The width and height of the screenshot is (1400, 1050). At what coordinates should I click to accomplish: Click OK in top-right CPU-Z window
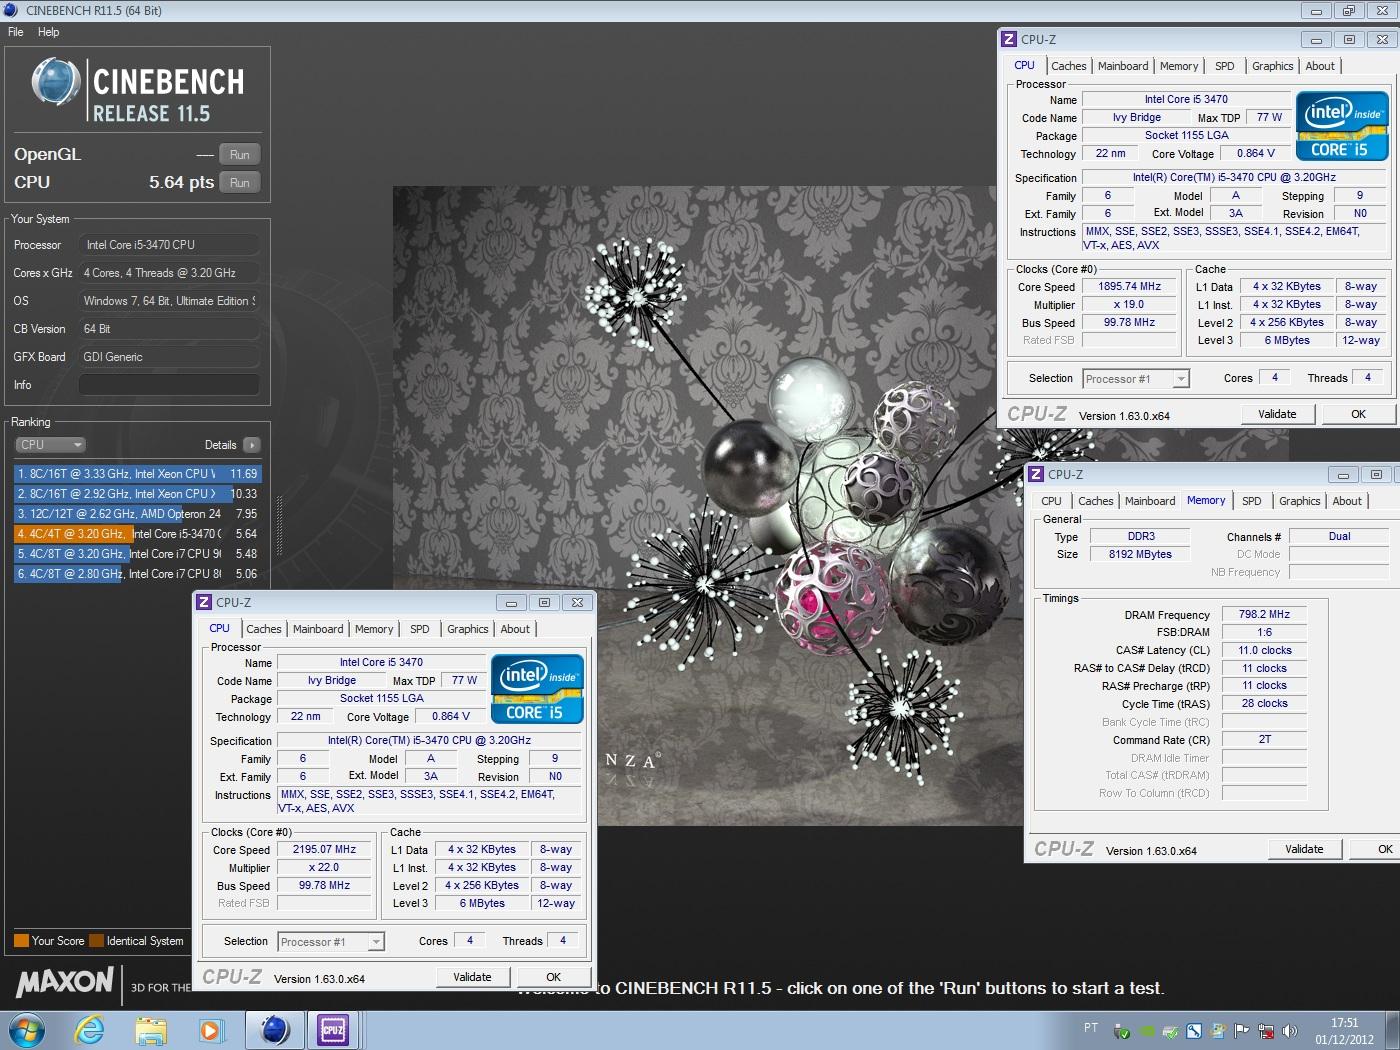pos(1358,414)
